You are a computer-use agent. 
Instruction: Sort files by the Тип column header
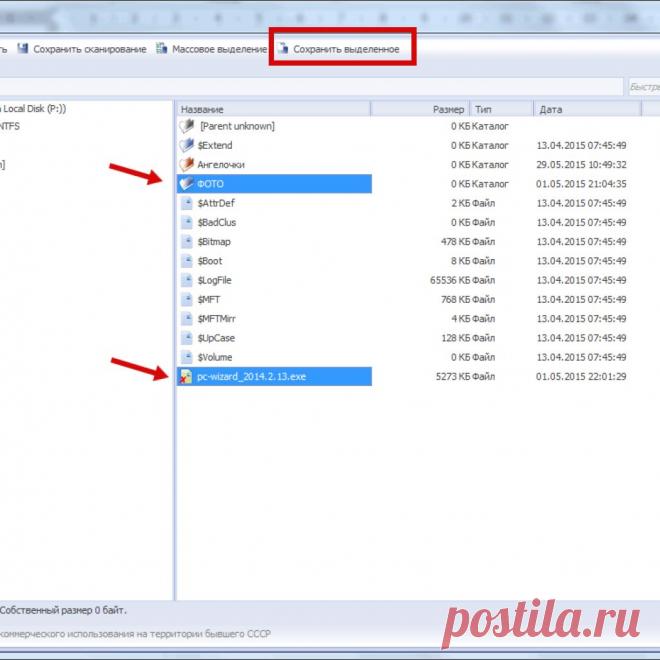(x=502, y=109)
